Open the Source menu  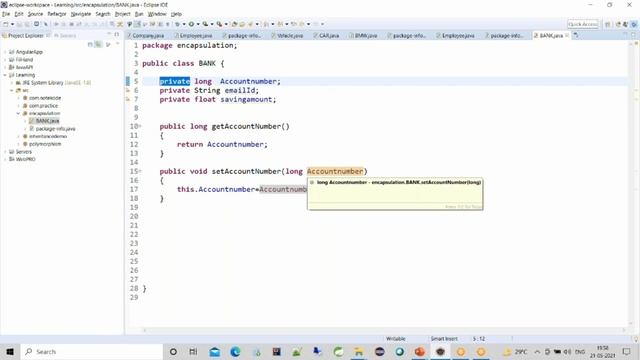[35, 14]
